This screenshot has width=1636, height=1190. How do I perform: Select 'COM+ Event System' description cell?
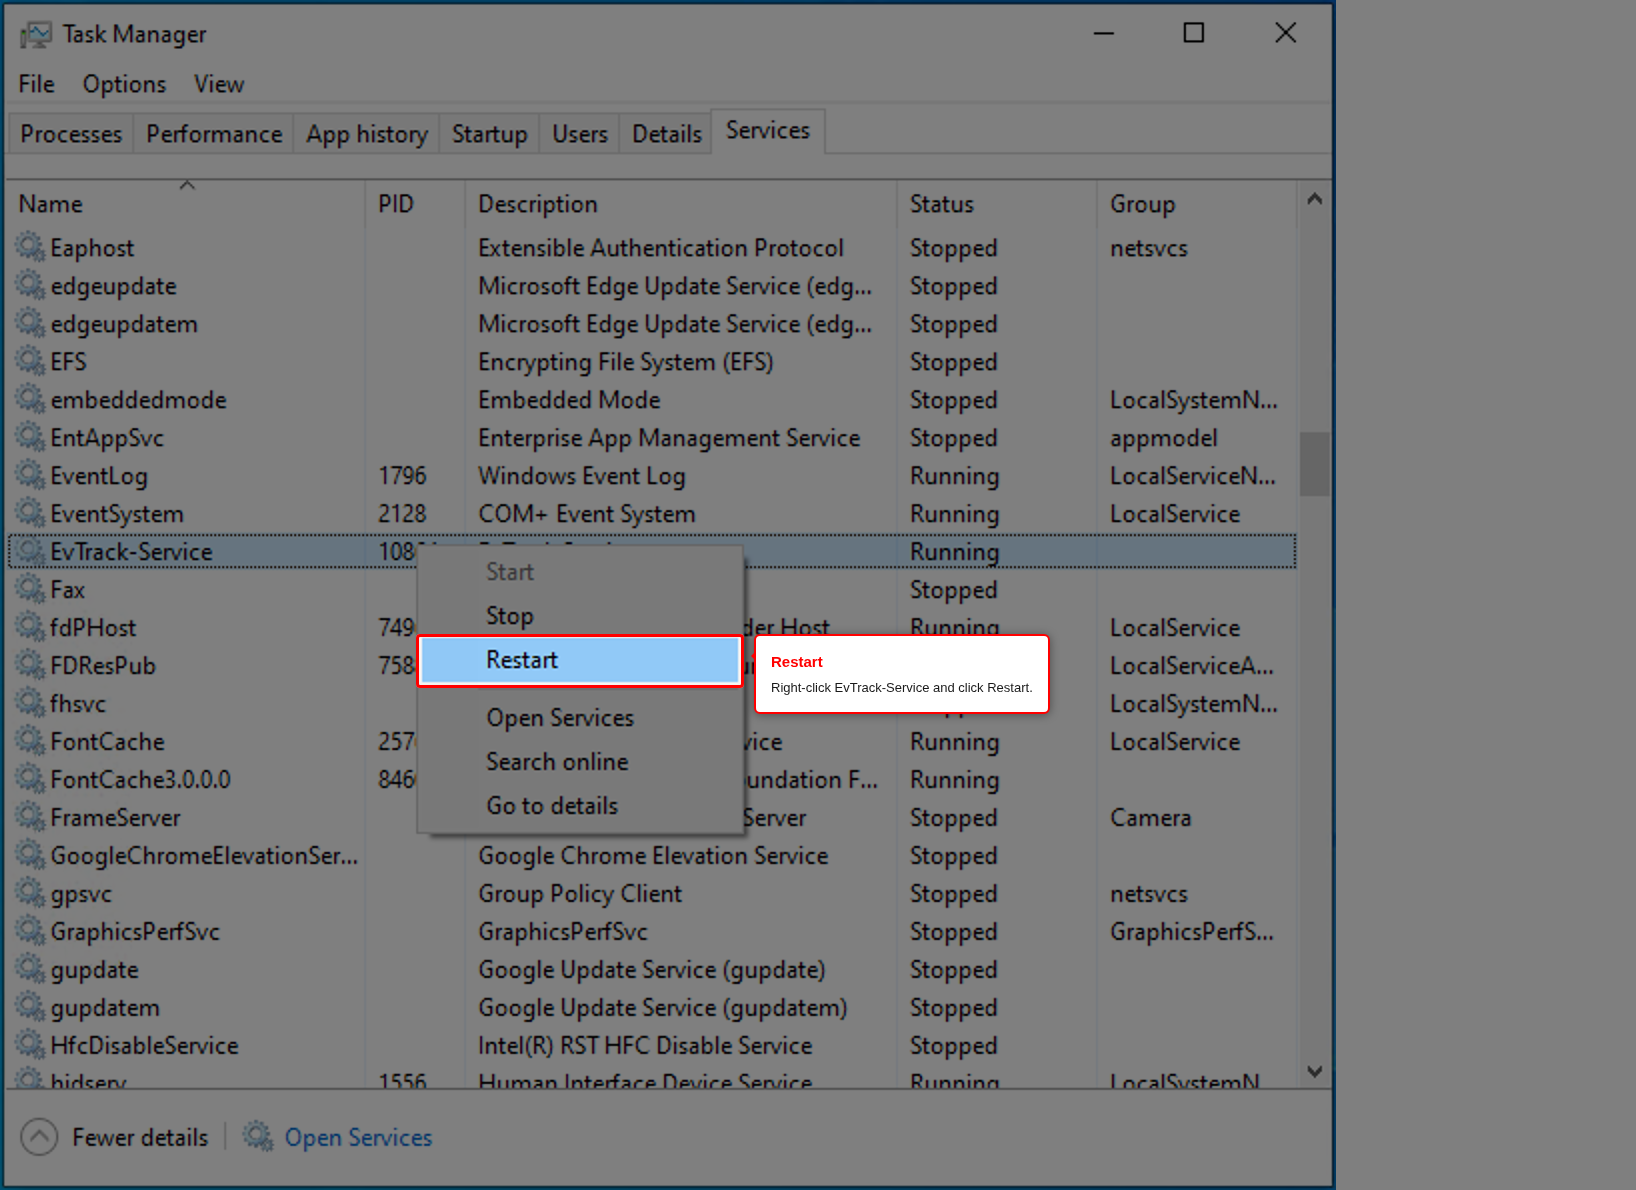pos(586,514)
